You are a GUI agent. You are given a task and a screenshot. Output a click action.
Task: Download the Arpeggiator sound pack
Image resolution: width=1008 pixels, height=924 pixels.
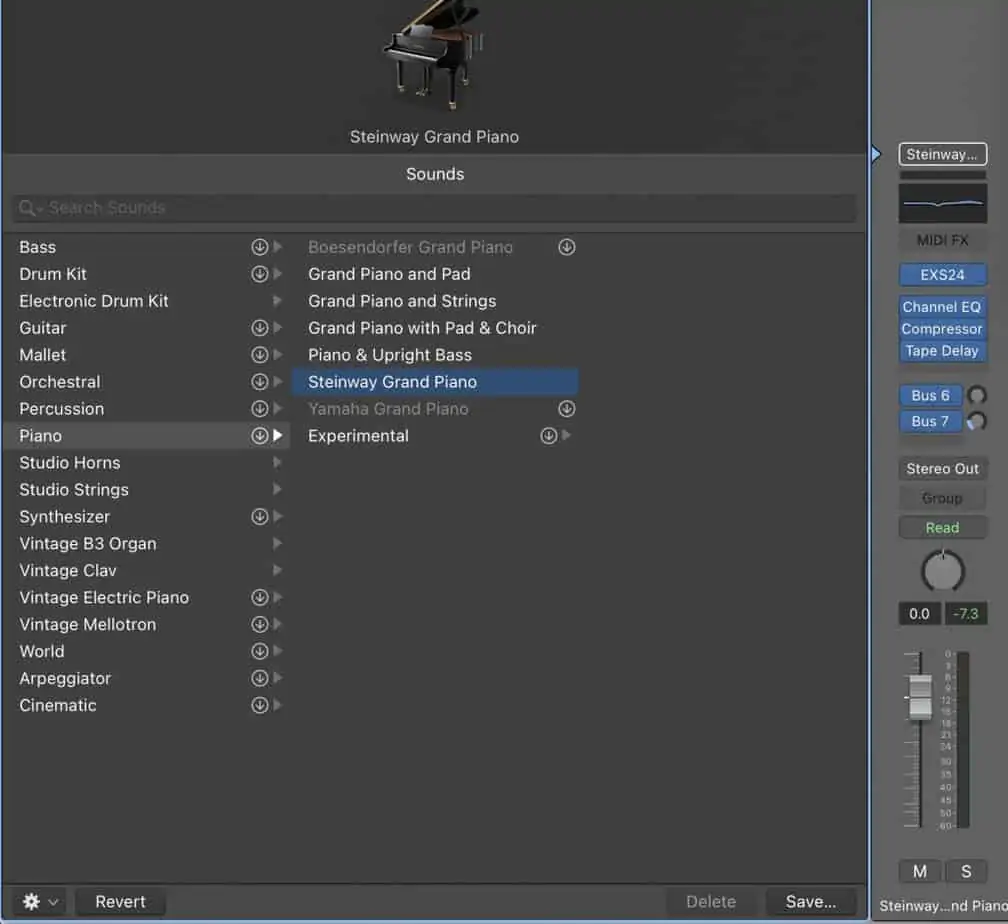pos(259,678)
